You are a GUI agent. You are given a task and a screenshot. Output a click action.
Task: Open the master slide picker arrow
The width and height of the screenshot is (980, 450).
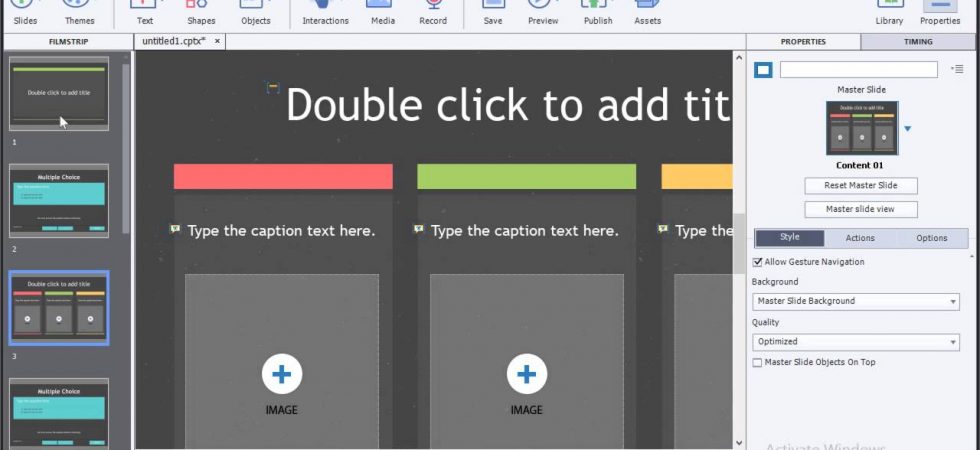(x=908, y=129)
